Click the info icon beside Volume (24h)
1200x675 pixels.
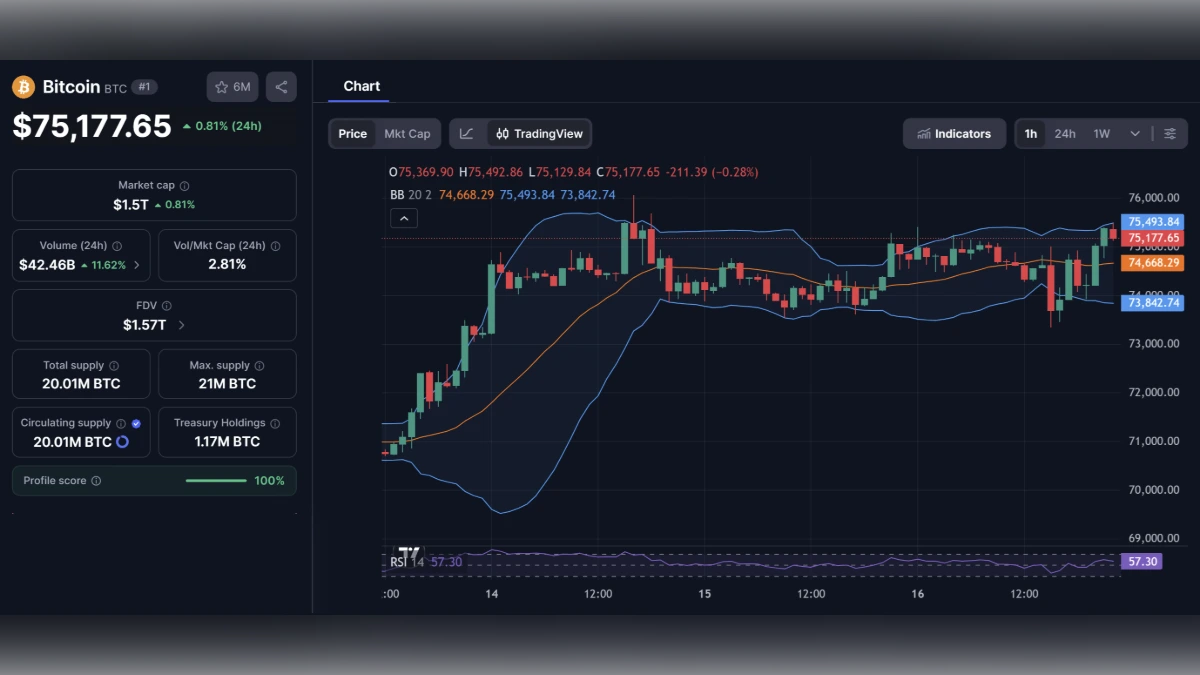[x=117, y=245]
